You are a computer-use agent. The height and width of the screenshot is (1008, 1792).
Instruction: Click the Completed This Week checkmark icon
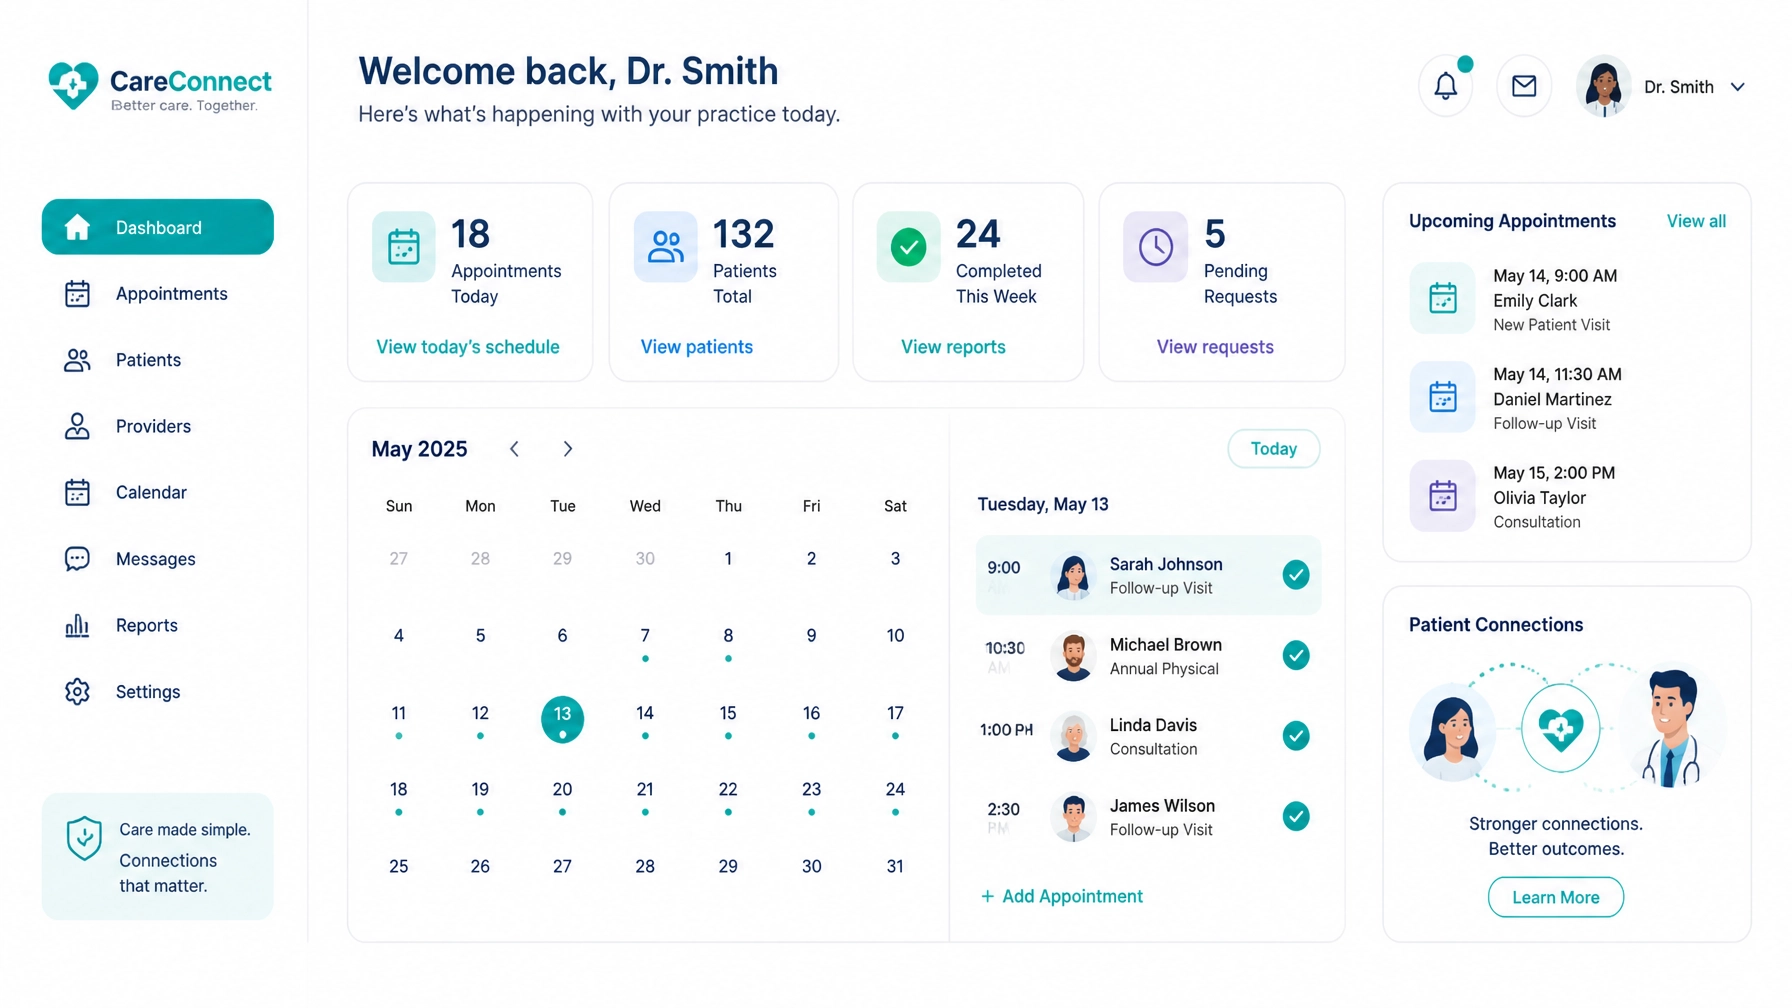pyautogui.click(x=908, y=246)
